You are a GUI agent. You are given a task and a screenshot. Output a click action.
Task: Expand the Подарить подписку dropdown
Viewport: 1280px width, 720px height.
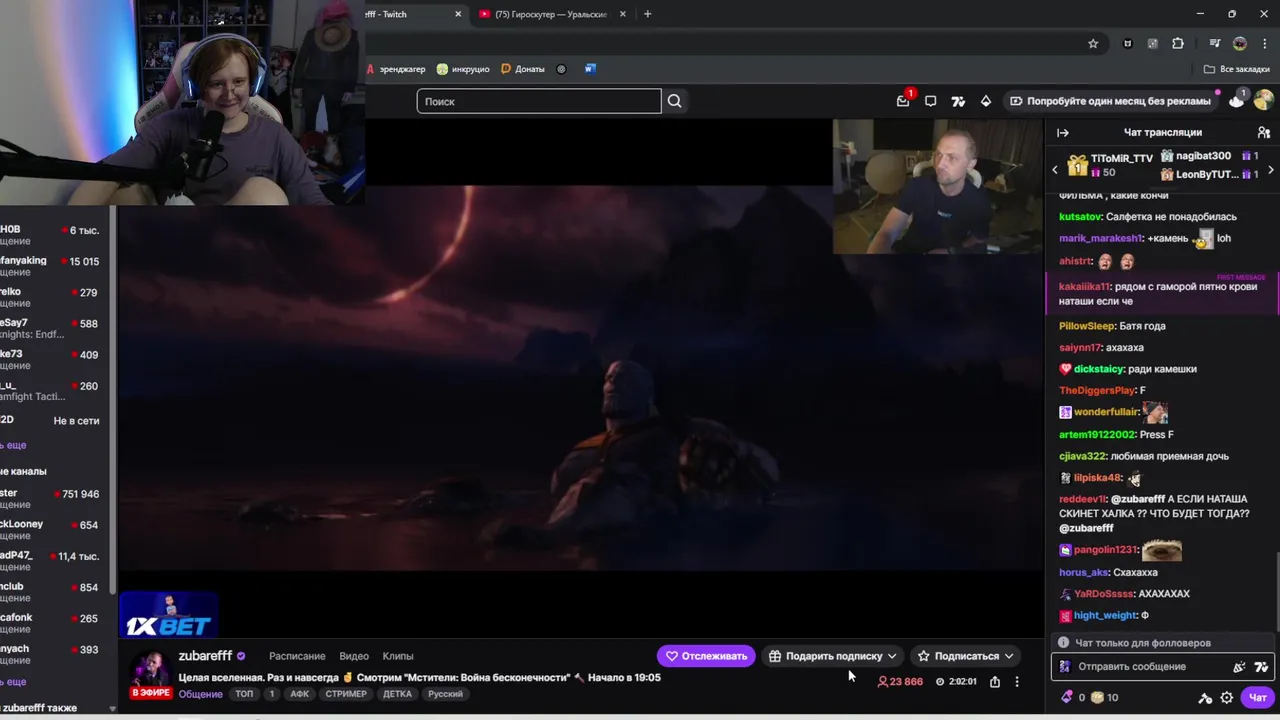pos(891,656)
